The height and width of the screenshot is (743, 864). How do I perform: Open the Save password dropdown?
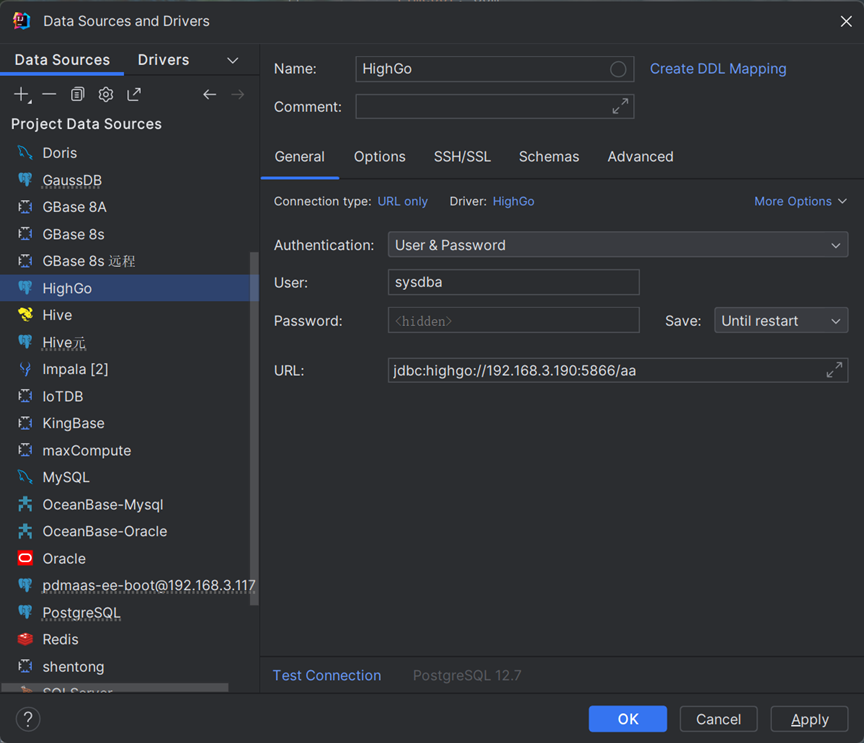click(780, 321)
